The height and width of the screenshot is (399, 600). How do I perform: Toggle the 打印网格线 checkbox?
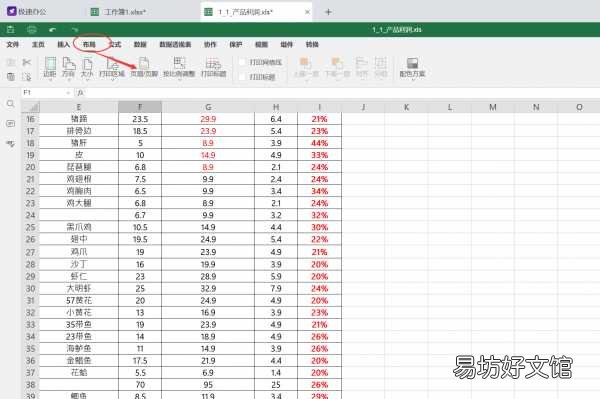pos(242,62)
